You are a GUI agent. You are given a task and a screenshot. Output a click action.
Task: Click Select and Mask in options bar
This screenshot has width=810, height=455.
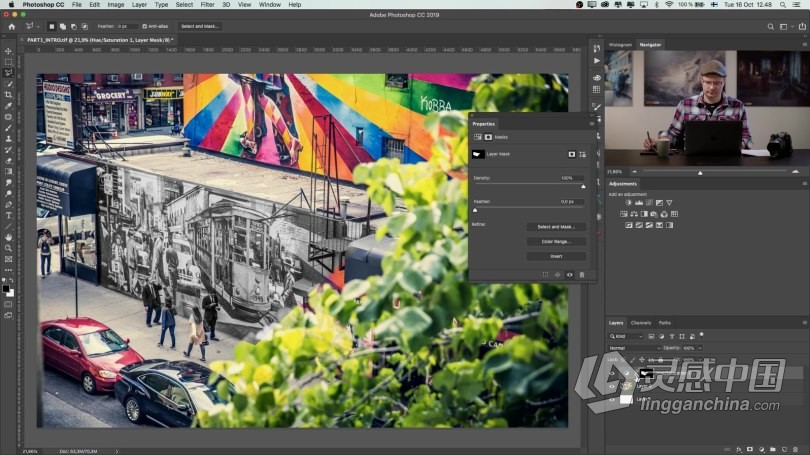pyautogui.click(x=199, y=26)
